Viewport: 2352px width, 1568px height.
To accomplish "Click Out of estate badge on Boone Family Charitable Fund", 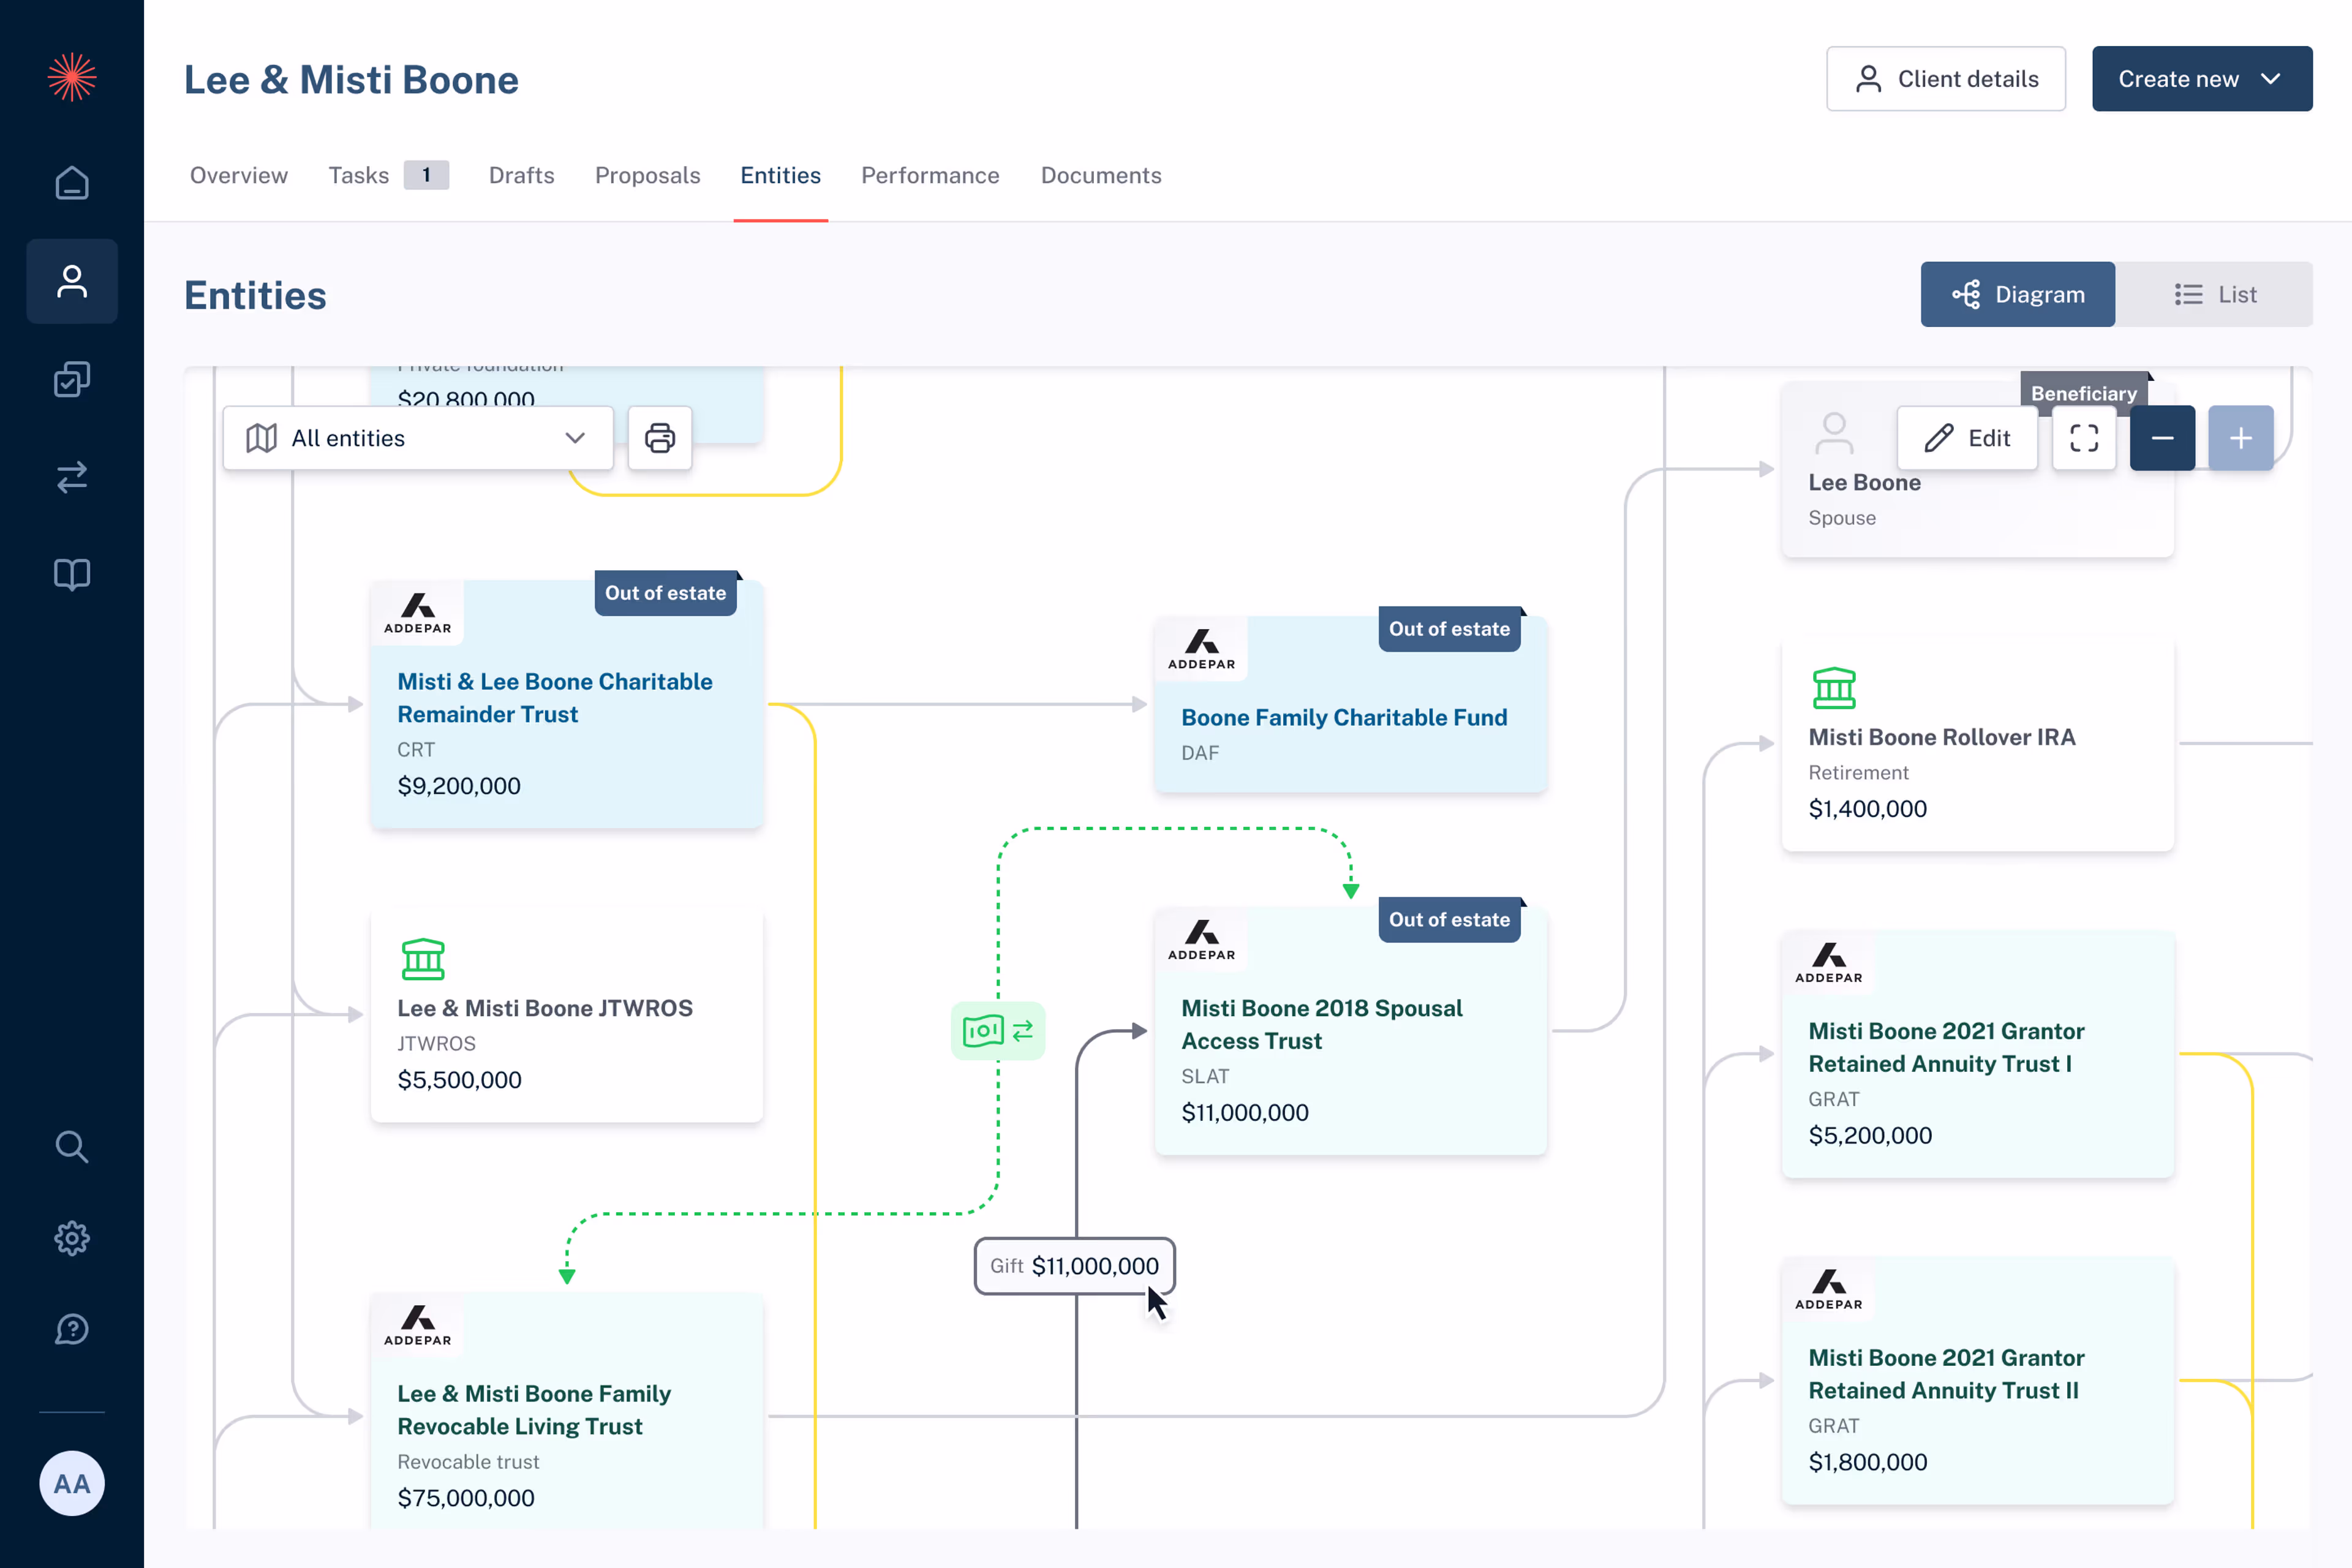I will pos(1449,629).
